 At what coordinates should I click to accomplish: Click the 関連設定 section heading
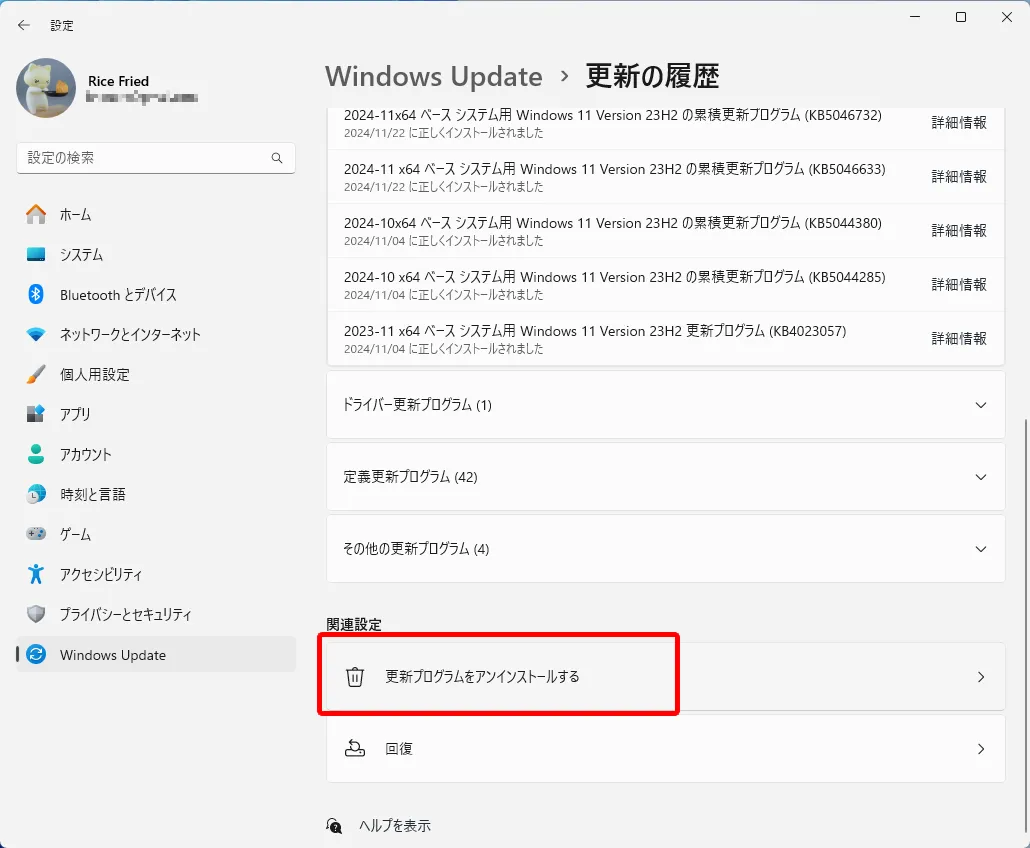354,625
